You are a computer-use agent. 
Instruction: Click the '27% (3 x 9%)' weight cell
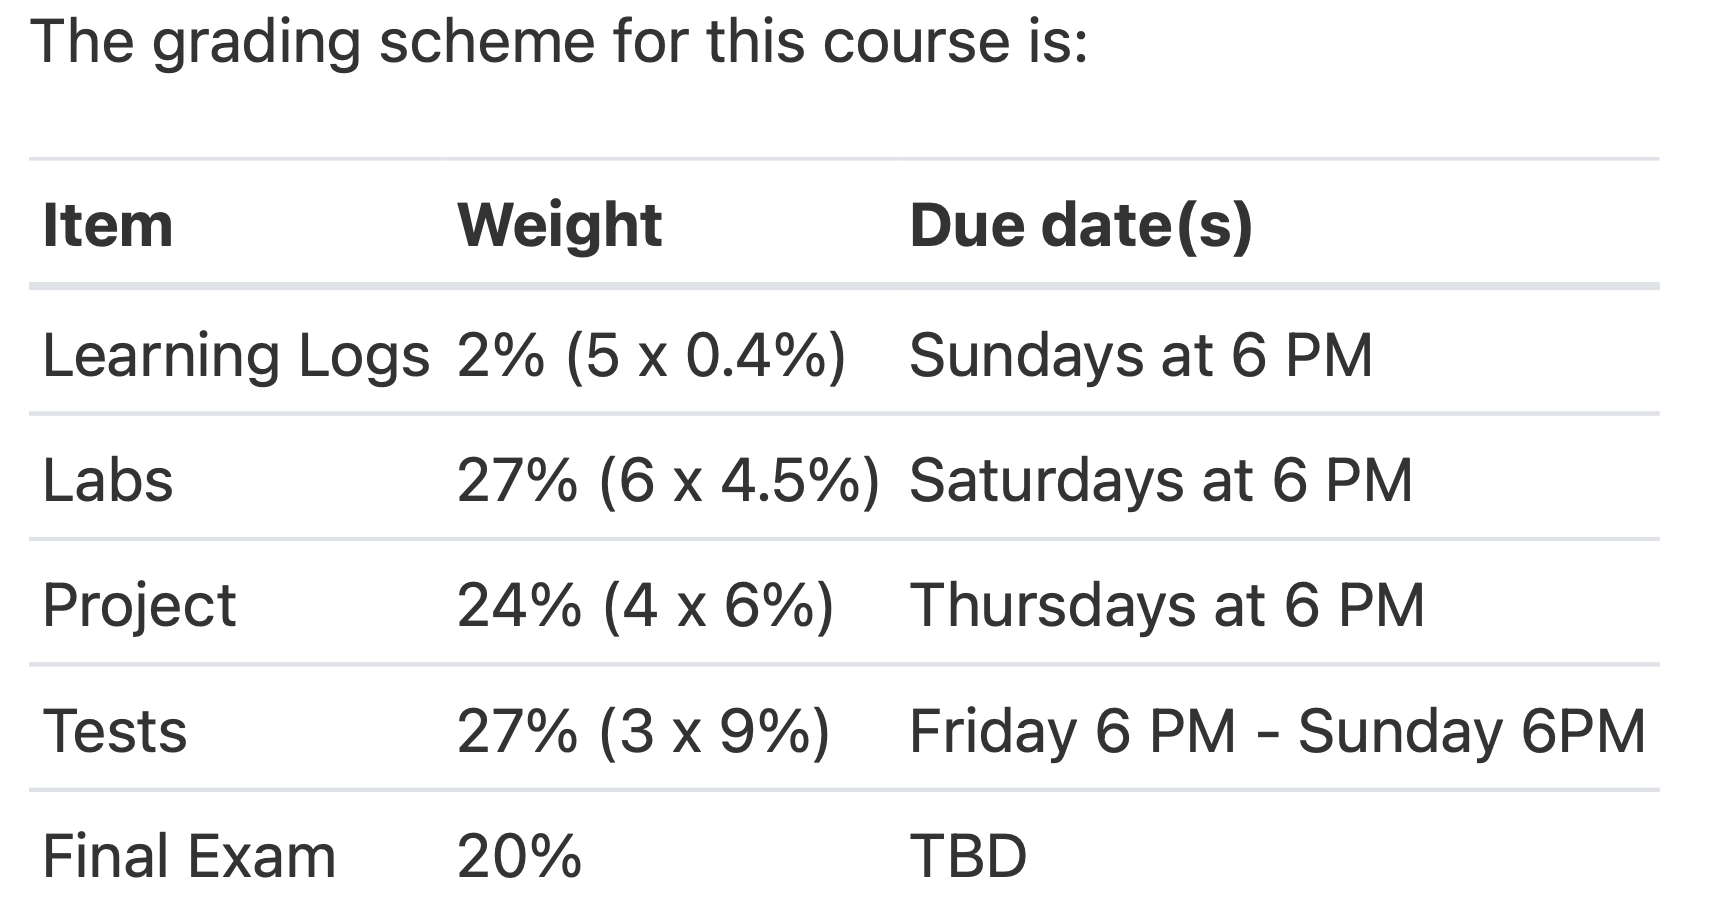coord(644,731)
